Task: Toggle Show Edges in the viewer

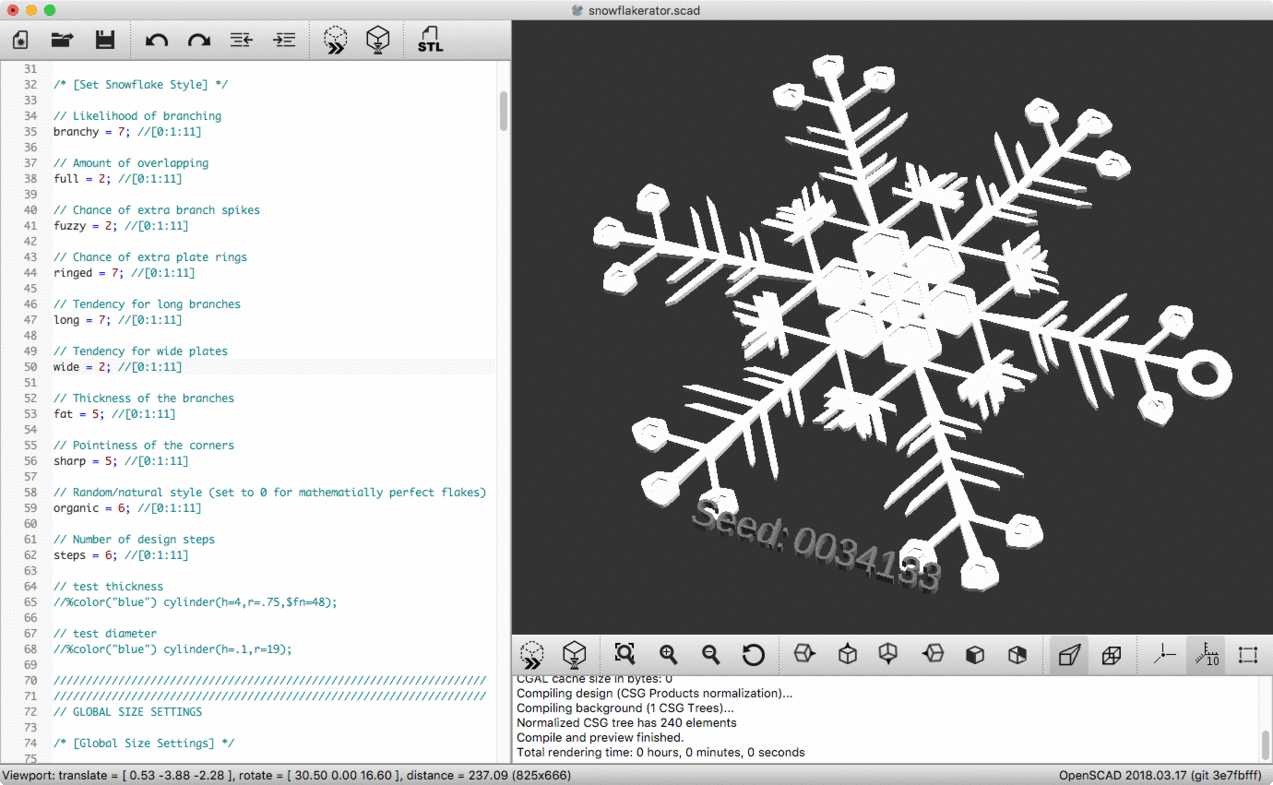Action: [x=1248, y=655]
